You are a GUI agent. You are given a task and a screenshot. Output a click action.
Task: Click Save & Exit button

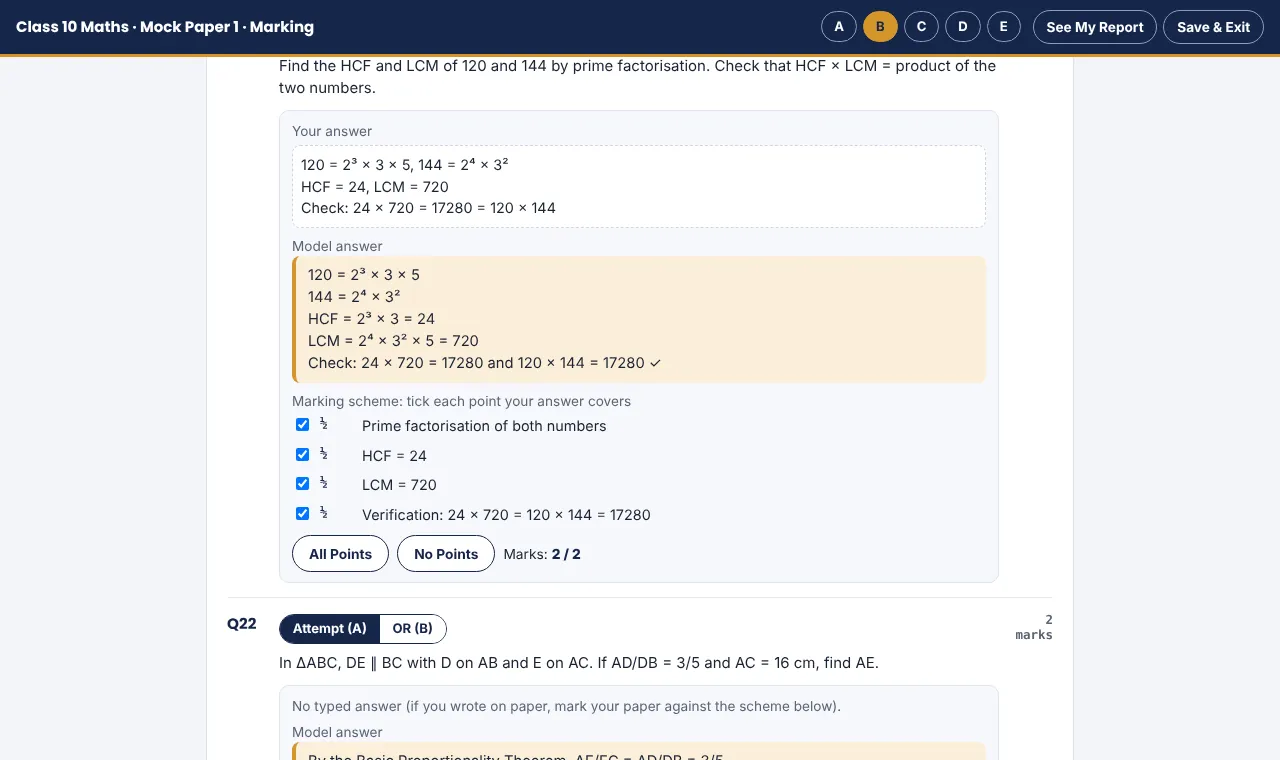pos(1213,27)
